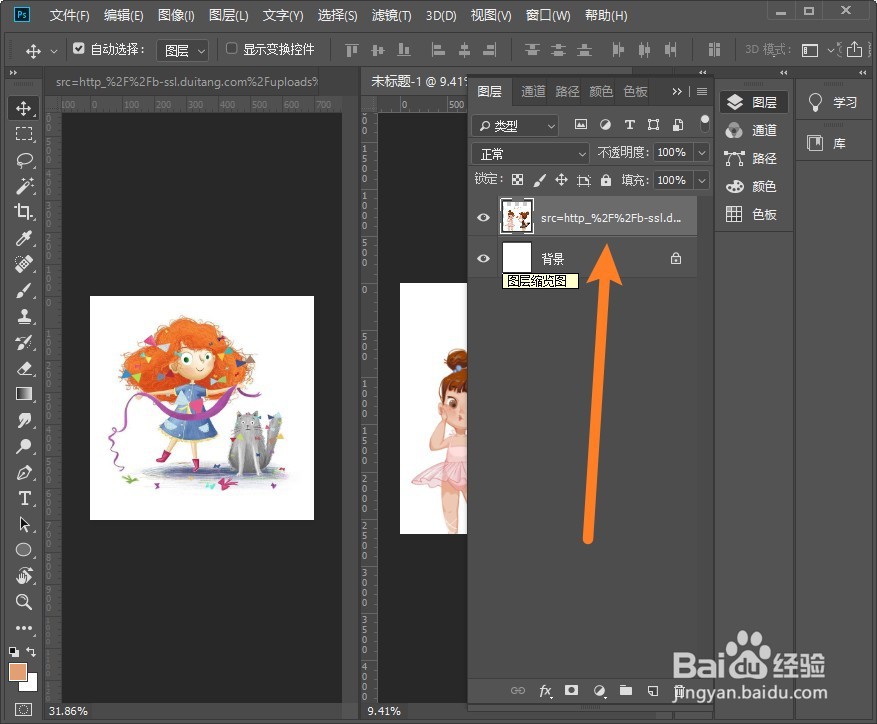Open the 学习 panel button
The width and height of the screenshot is (877, 724).
(x=833, y=102)
